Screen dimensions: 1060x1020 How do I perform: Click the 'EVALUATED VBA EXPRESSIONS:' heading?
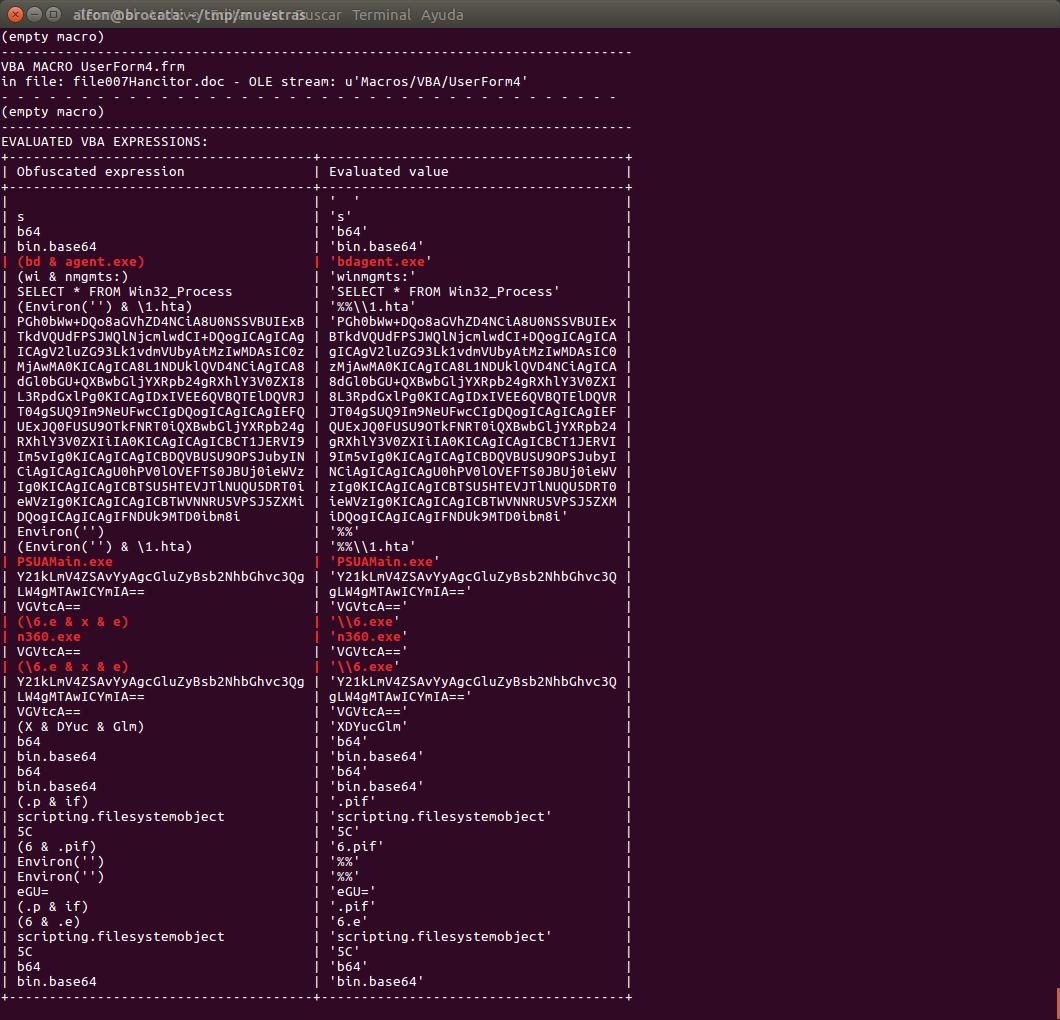pyautogui.click(x=105, y=141)
